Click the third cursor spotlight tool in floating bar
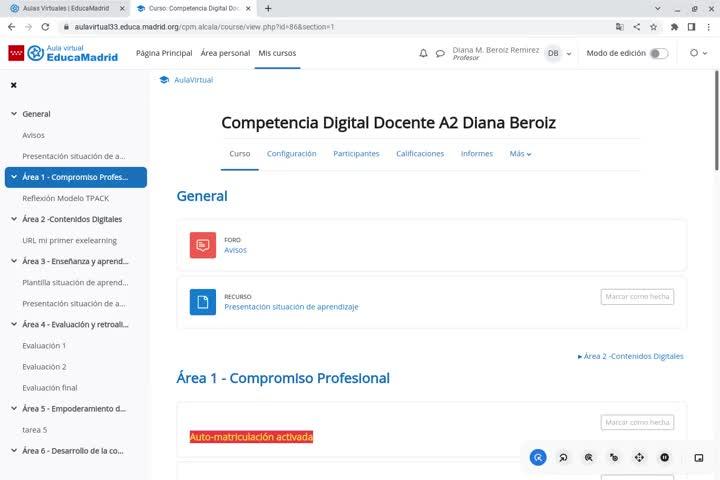Viewport: 720px width, 480px height. 588,457
